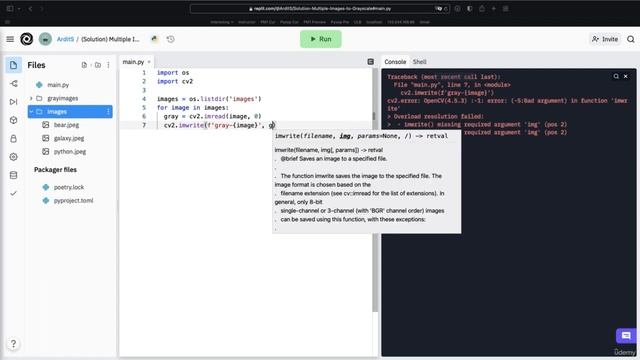
Task: Click the repl title '(Solution) Multiple I...'
Action: click(110, 39)
